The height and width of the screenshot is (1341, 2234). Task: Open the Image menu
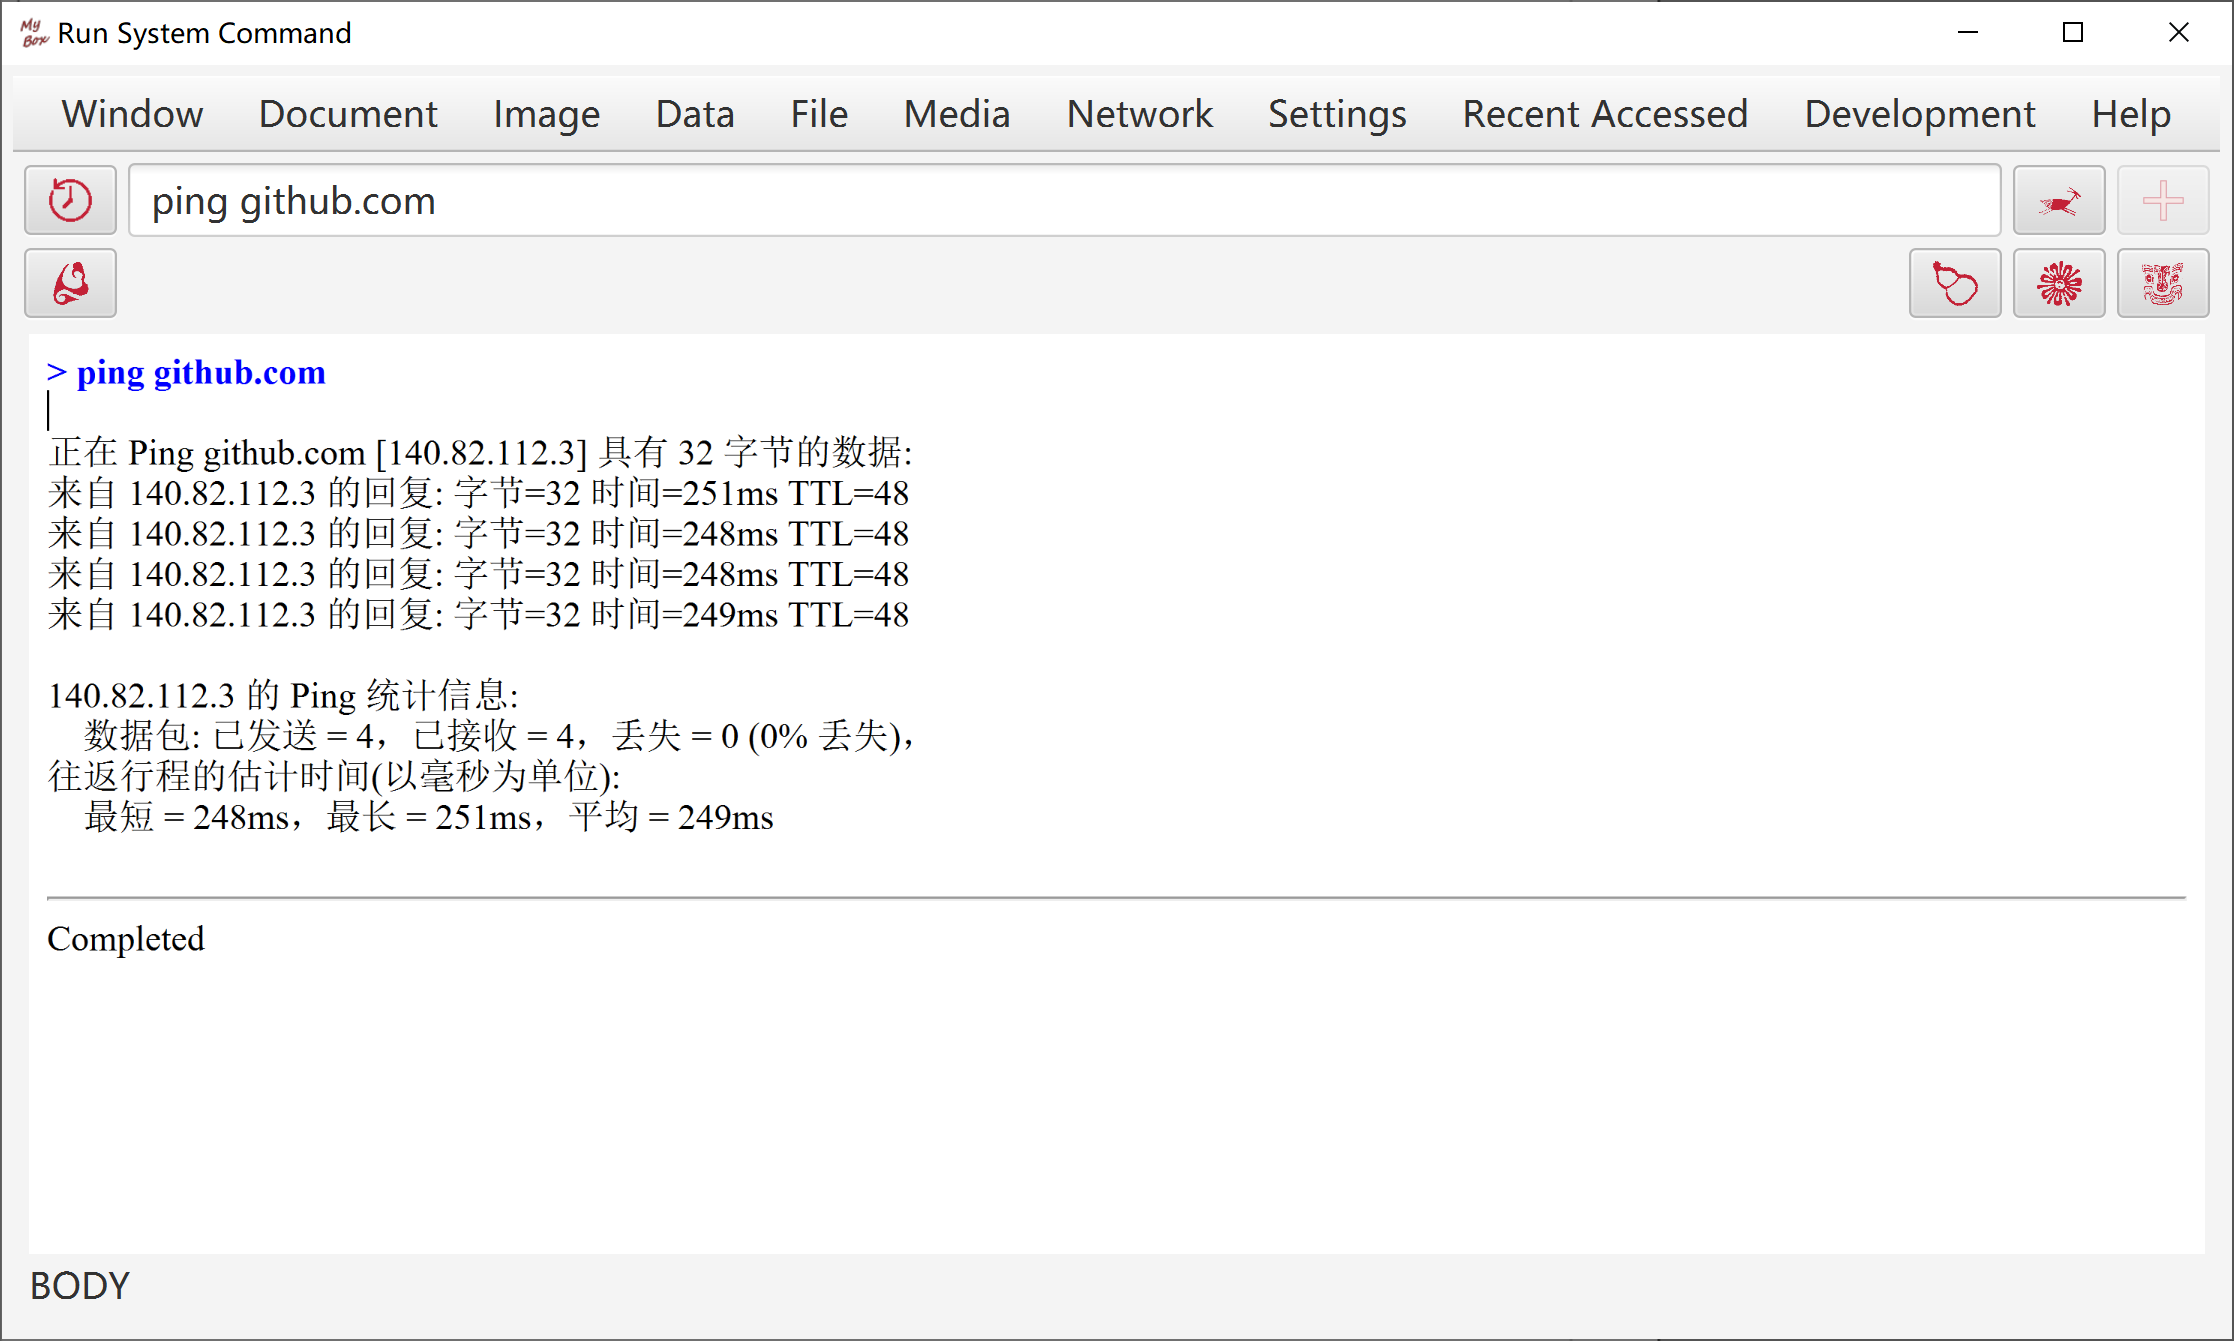click(x=546, y=114)
